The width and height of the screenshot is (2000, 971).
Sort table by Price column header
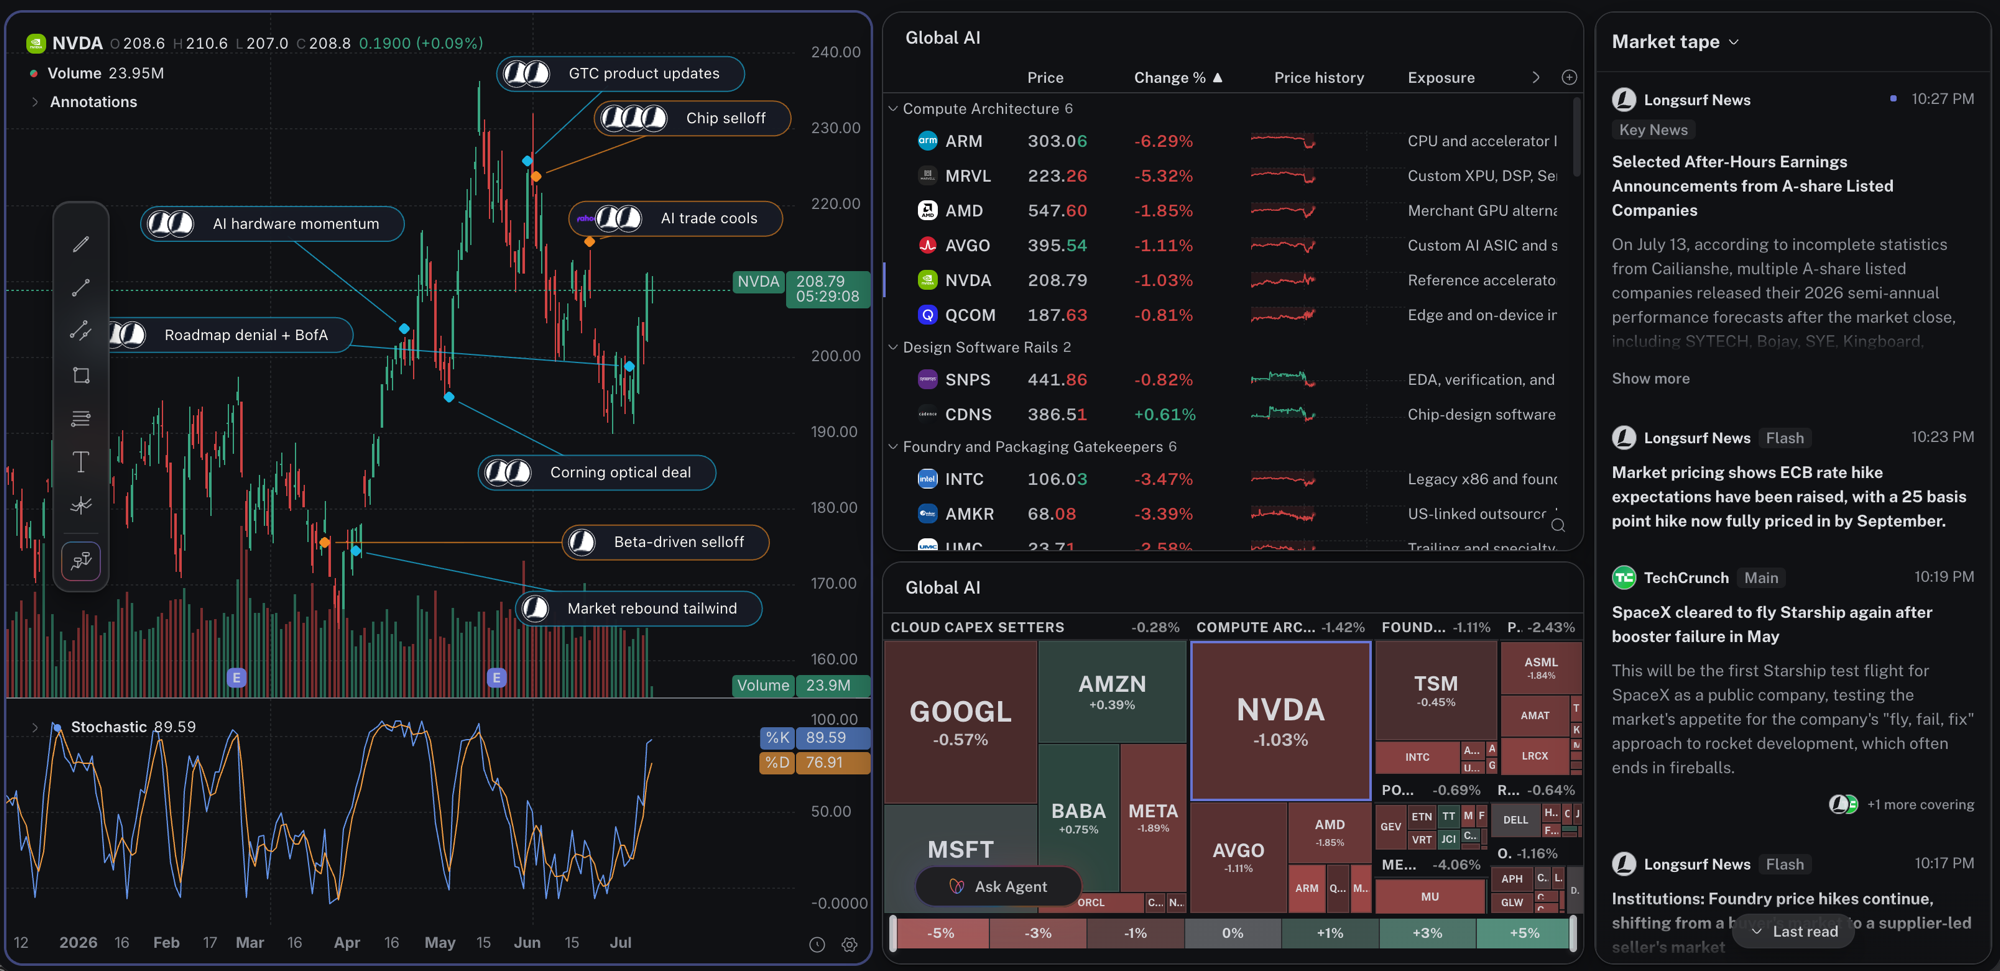[1045, 77]
